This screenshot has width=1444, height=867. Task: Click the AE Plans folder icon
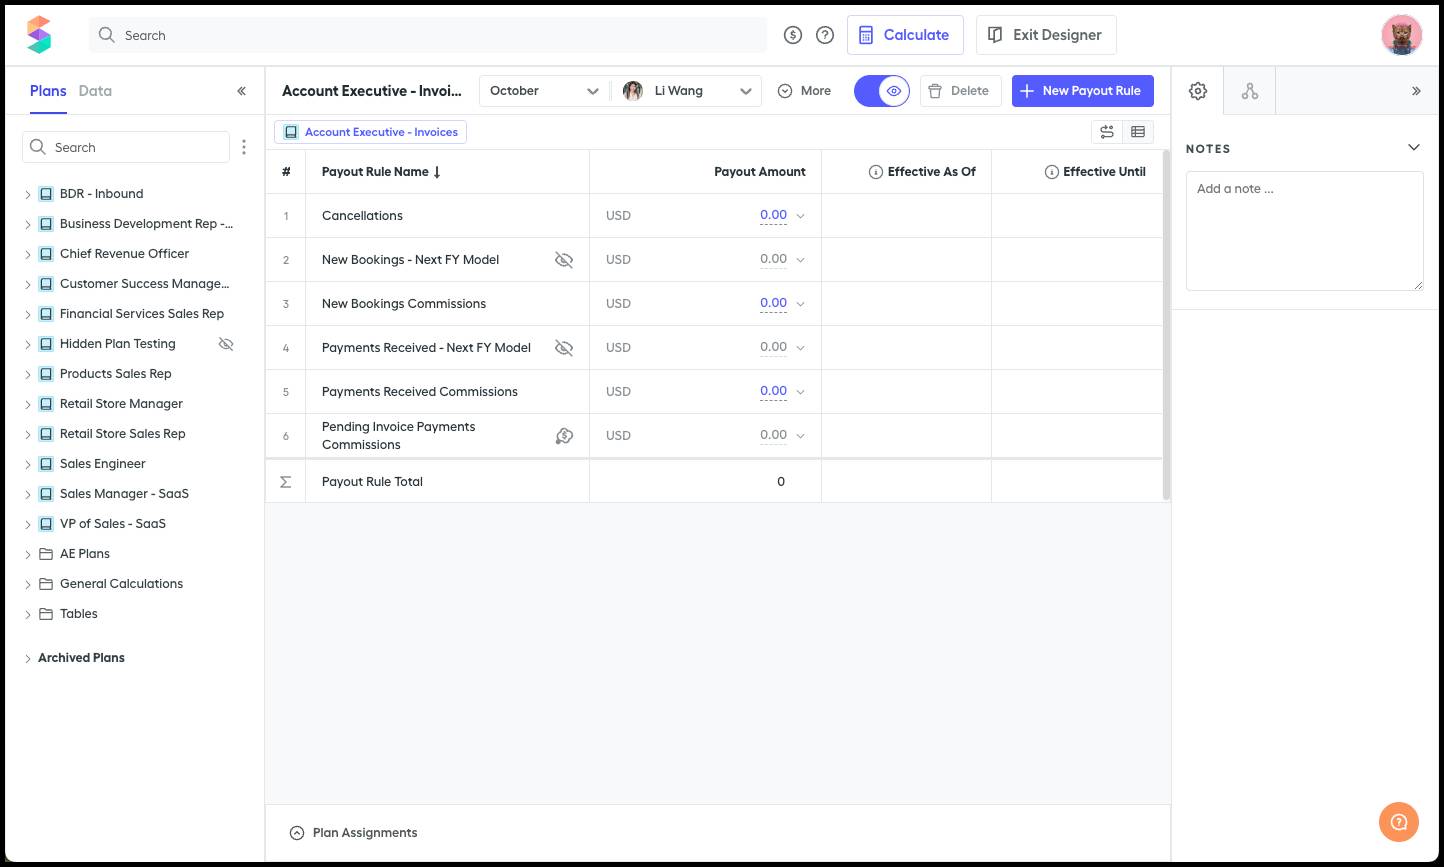click(46, 554)
